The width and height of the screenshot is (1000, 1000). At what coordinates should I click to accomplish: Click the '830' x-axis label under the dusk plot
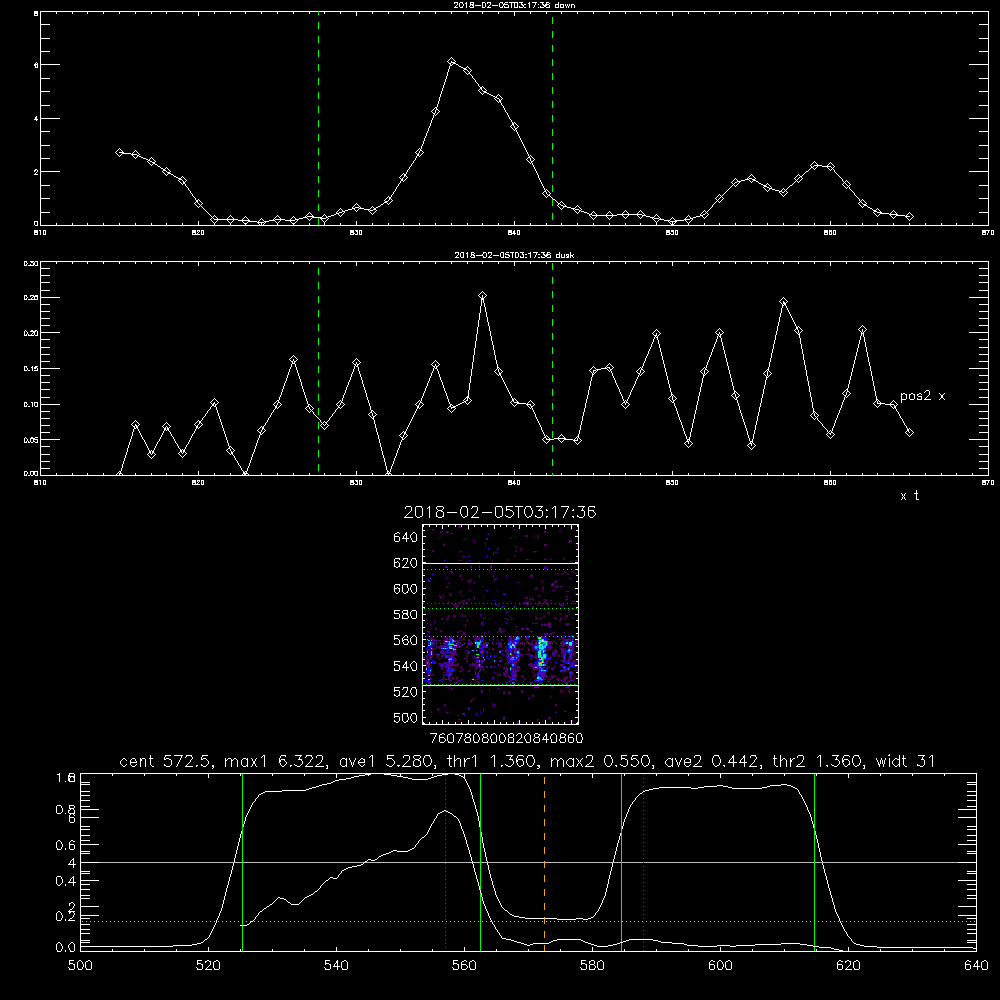(356, 483)
